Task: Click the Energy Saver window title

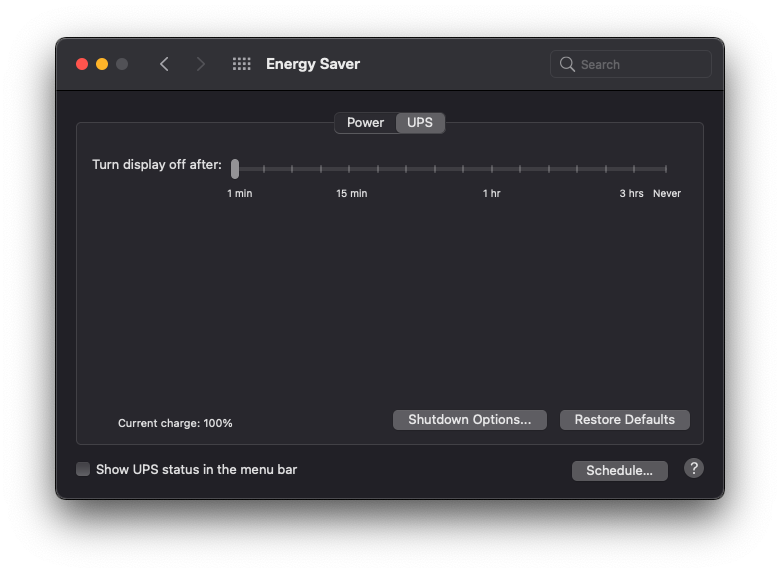Action: click(x=313, y=64)
